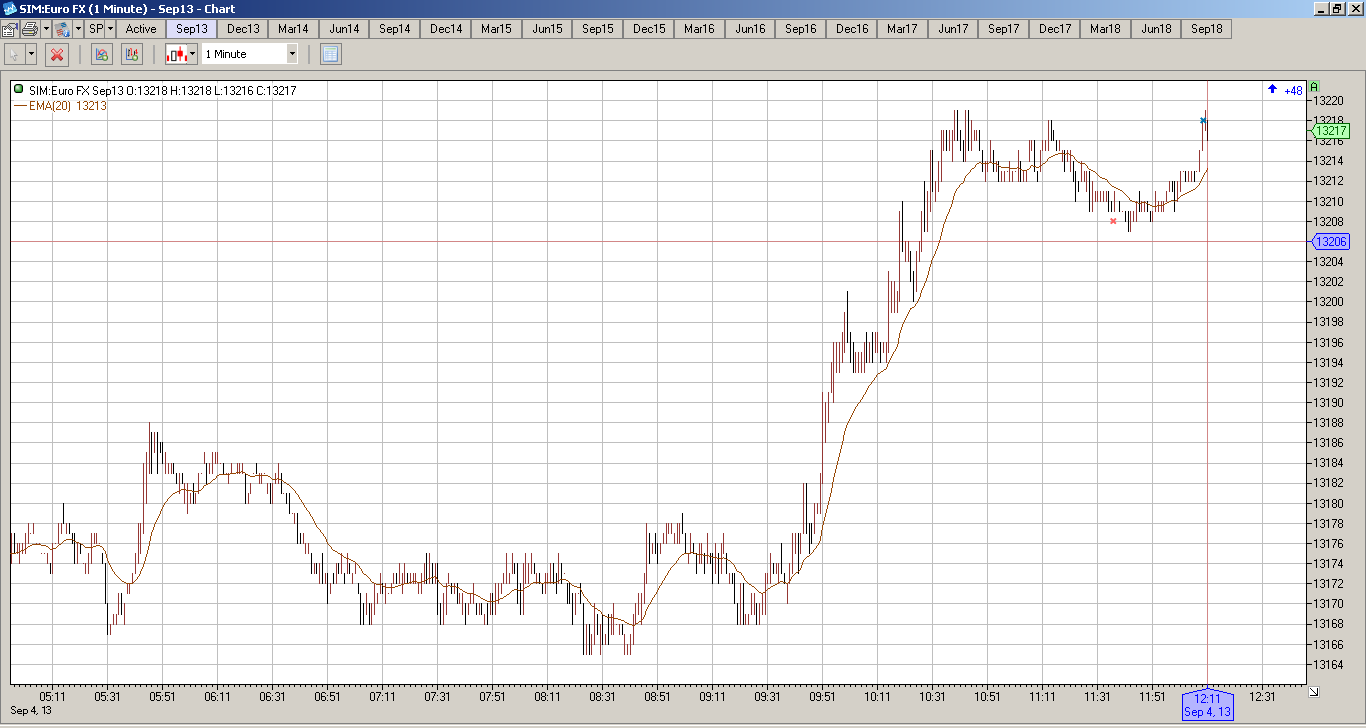
Task: Click the red X delete tool
Action: (x=57, y=54)
